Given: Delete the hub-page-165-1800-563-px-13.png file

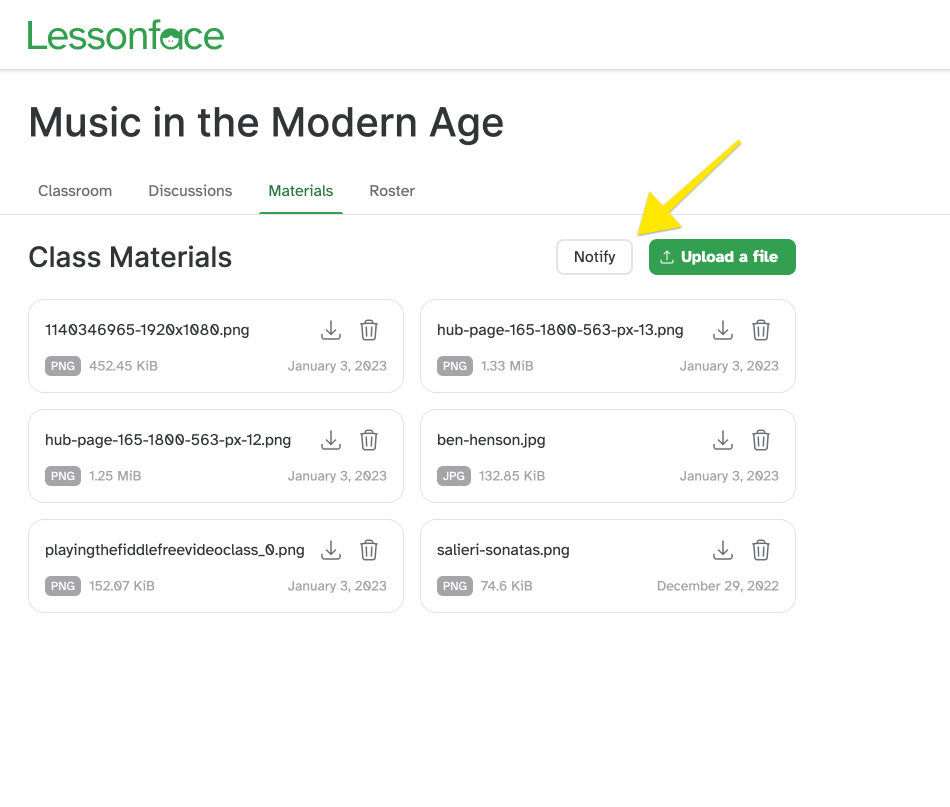Looking at the screenshot, I should tap(760, 329).
